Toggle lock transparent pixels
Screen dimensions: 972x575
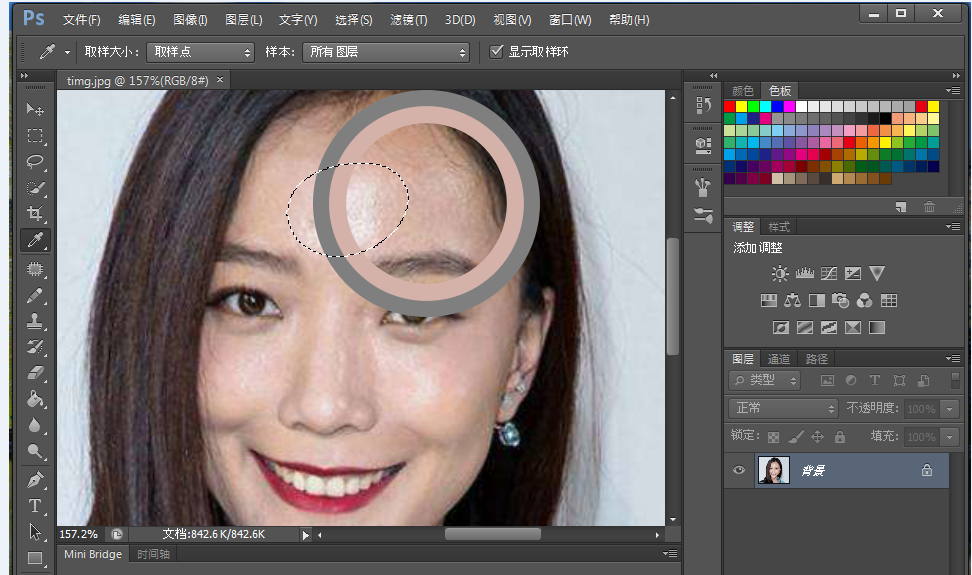773,437
